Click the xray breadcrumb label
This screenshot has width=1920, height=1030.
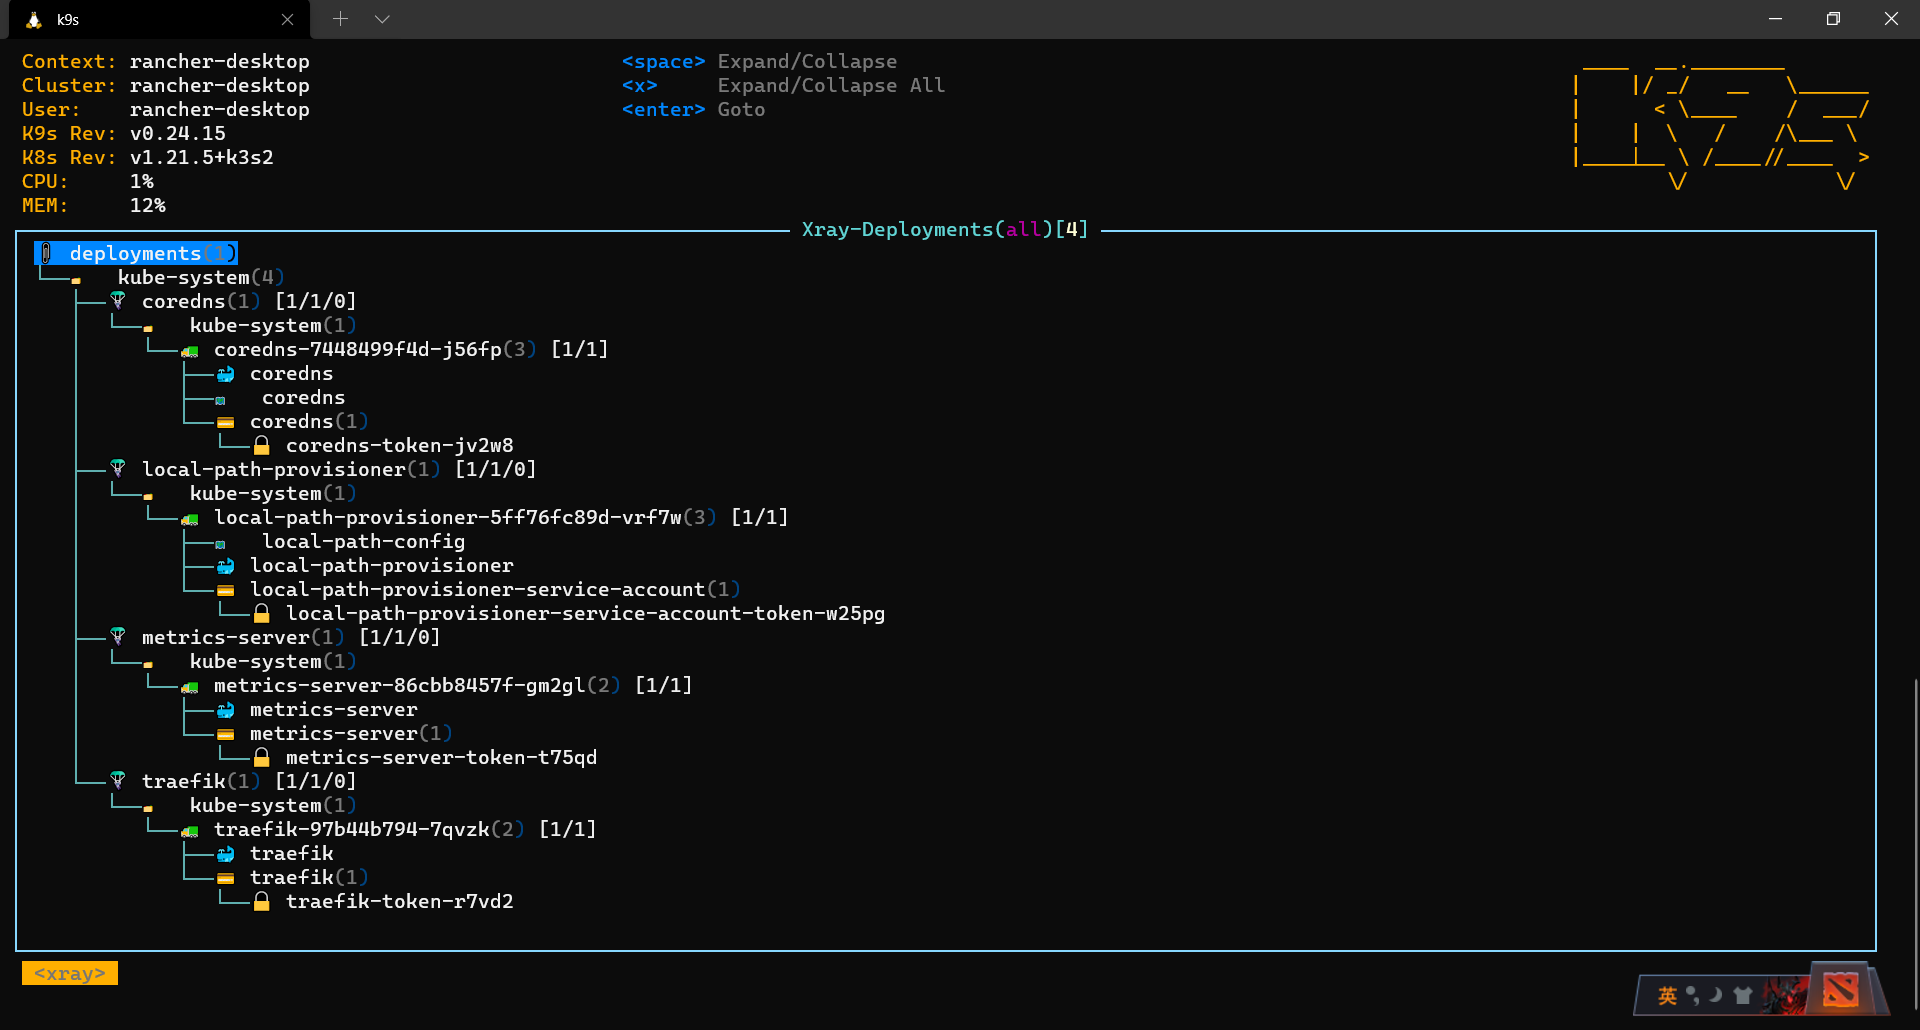coord(70,973)
